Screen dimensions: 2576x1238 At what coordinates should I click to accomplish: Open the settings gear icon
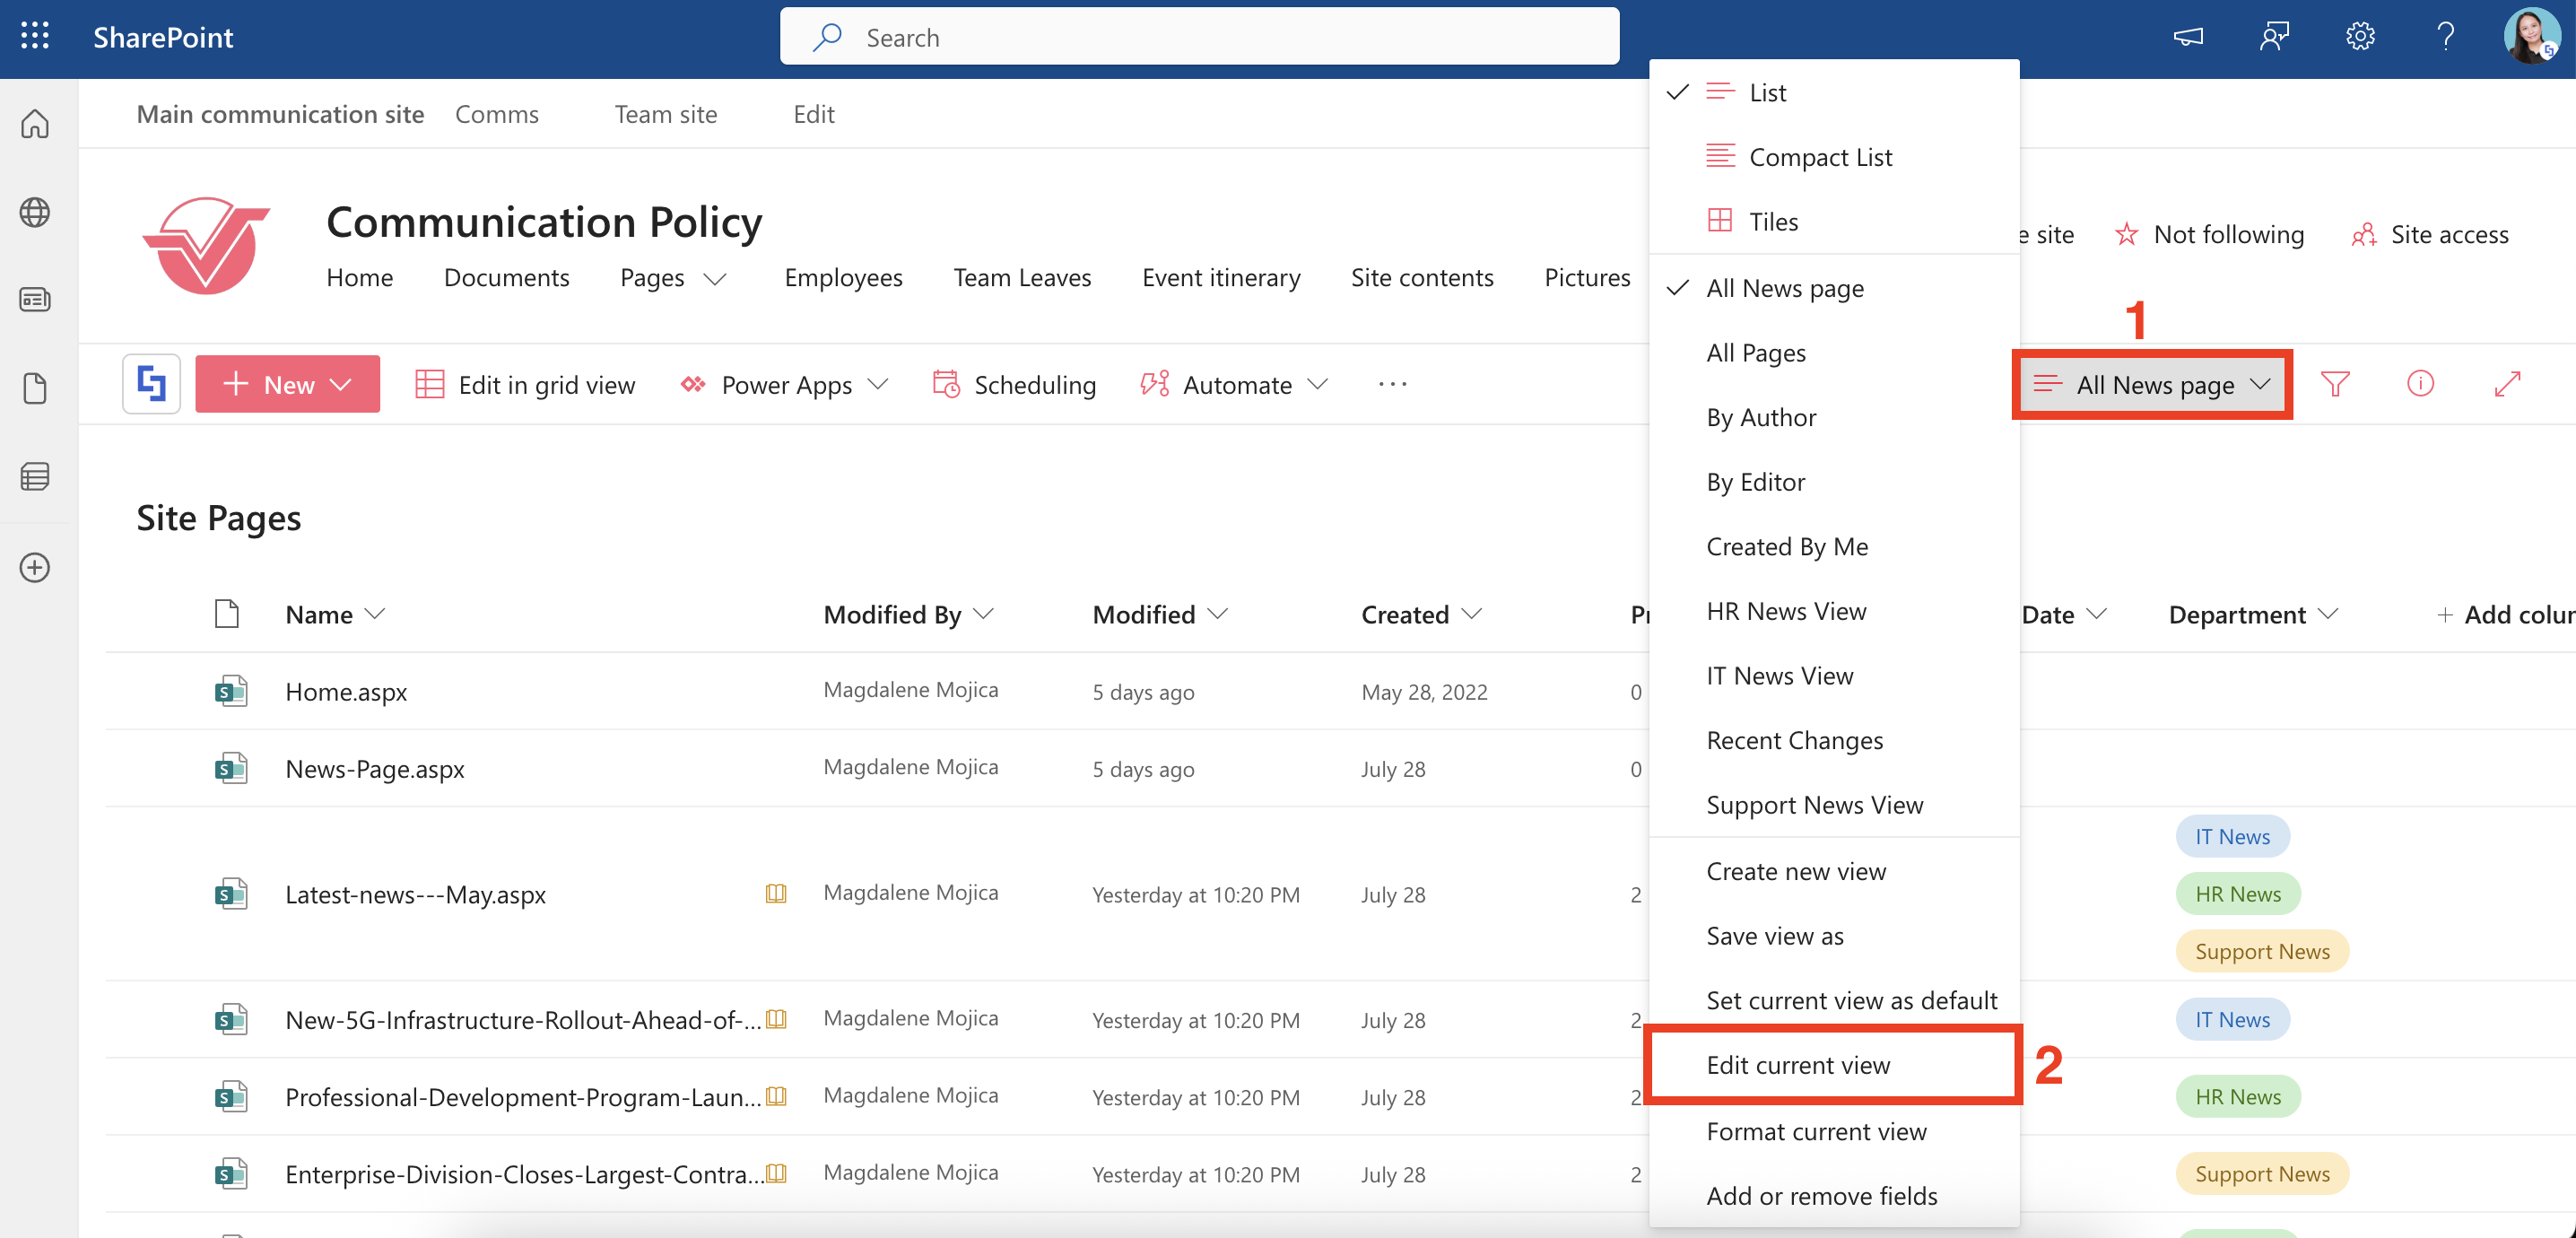(2359, 37)
